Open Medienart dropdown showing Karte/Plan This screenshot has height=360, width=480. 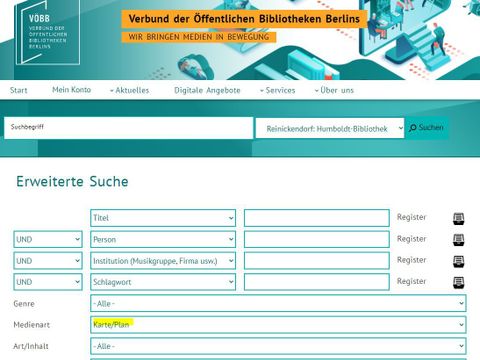(x=278, y=325)
